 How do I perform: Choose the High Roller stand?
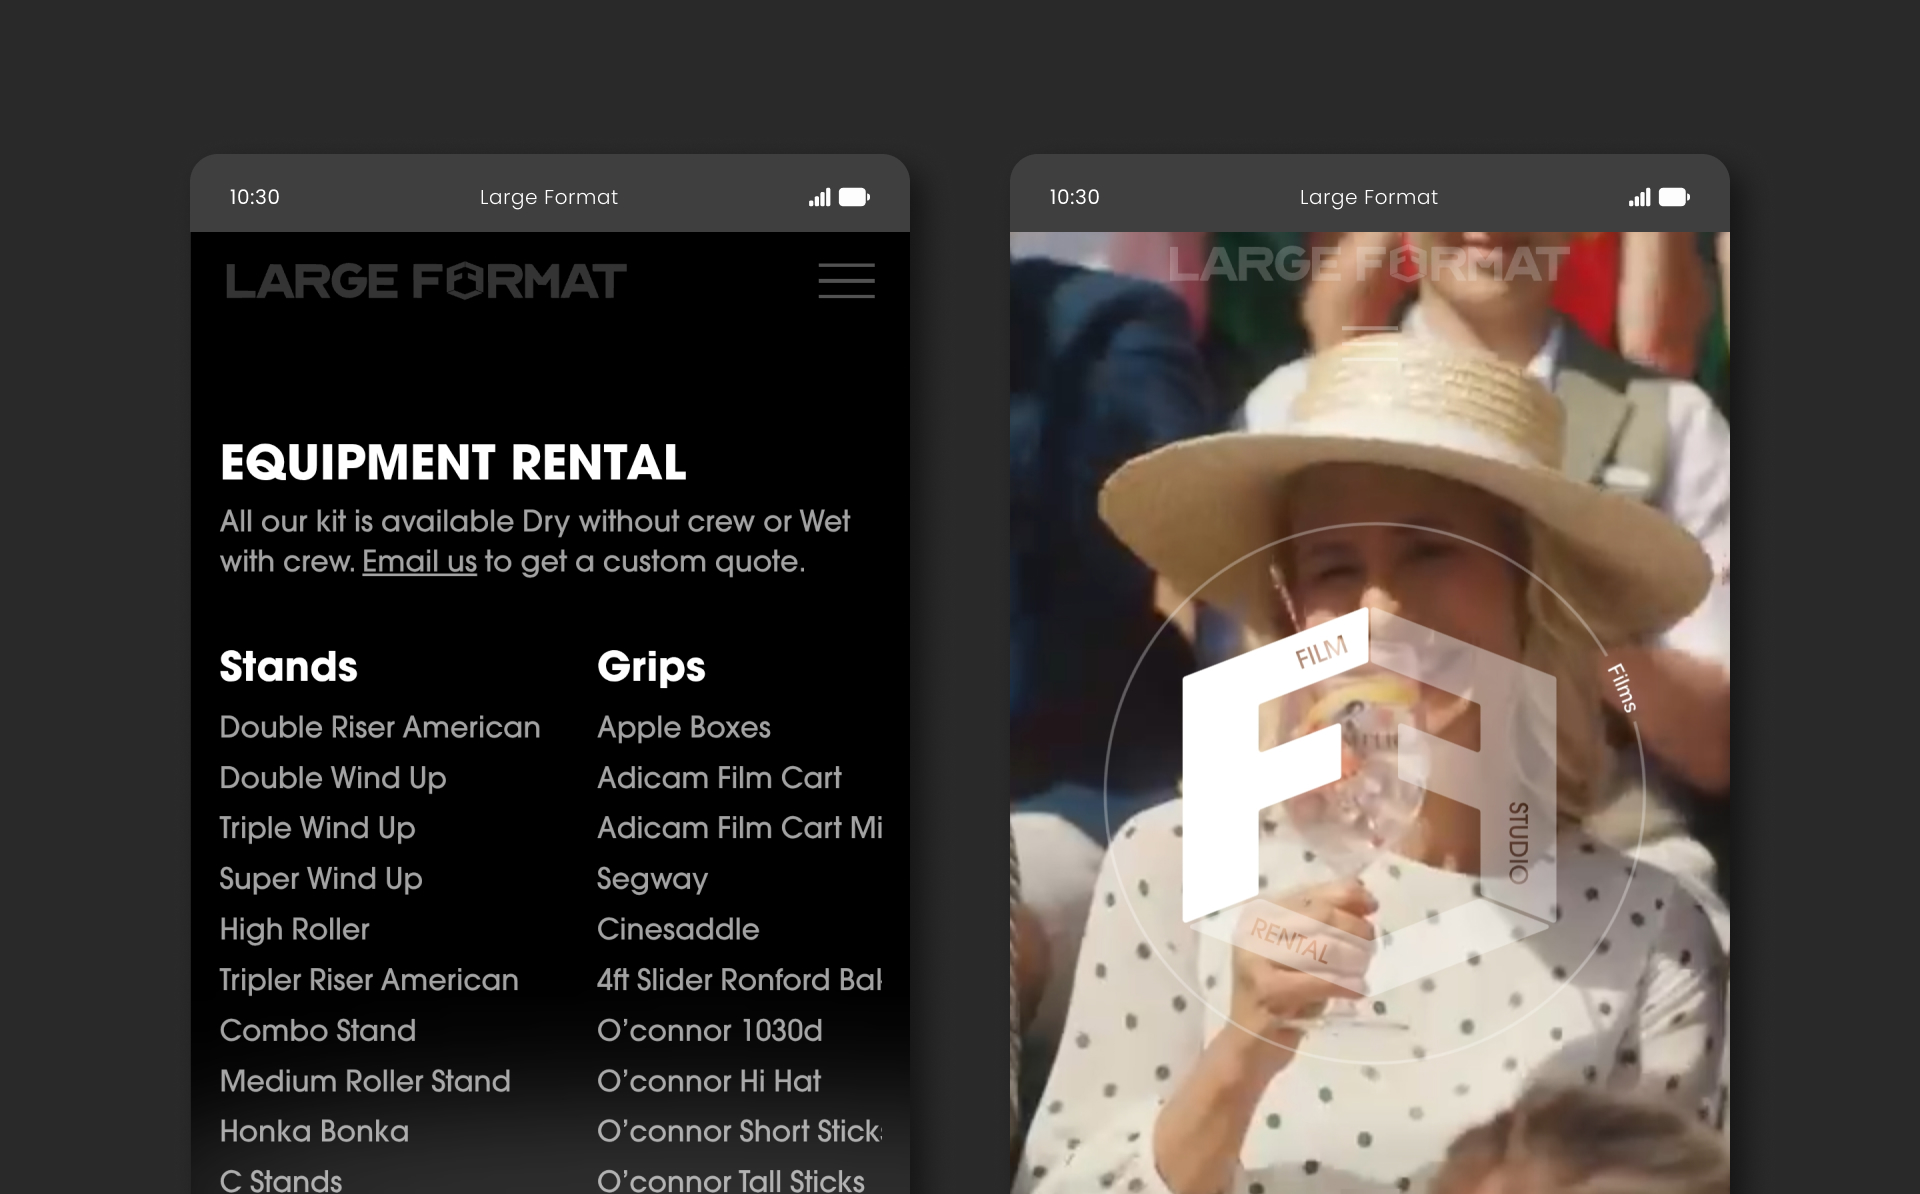[x=294, y=929]
